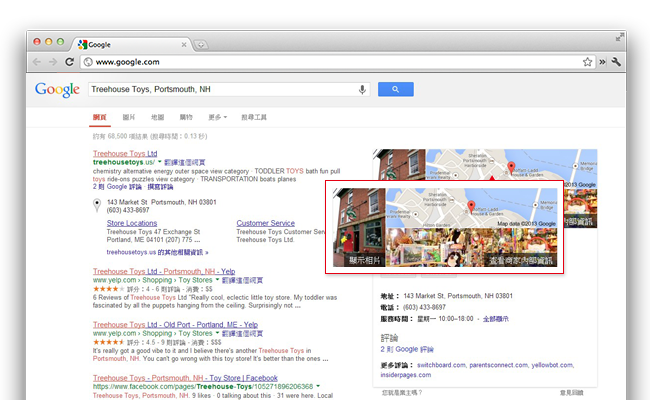Click translate link on the Portsmouth Yelp result

[x=243, y=280]
